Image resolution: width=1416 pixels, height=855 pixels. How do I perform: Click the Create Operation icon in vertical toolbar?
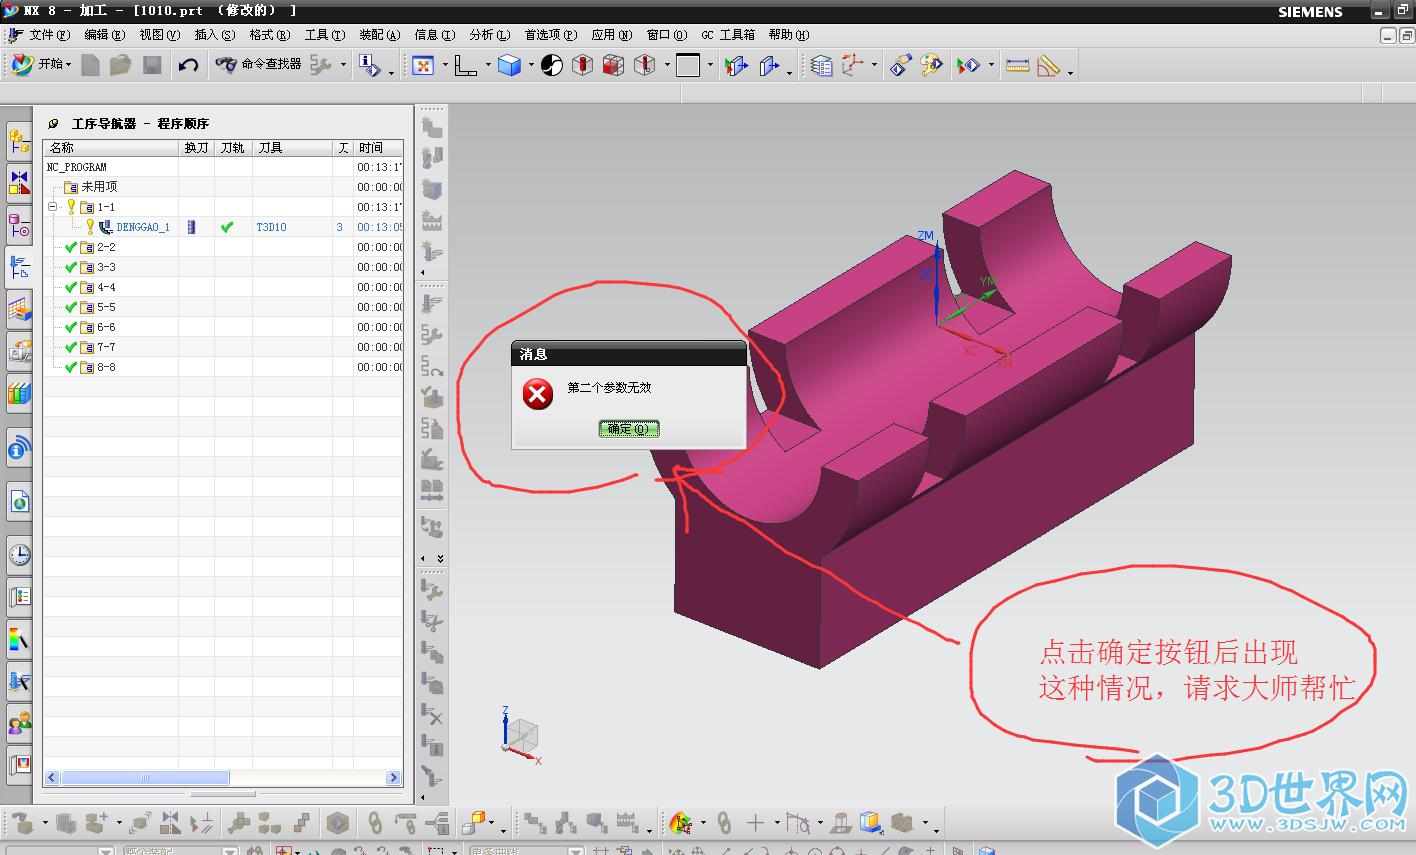click(432, 251)
